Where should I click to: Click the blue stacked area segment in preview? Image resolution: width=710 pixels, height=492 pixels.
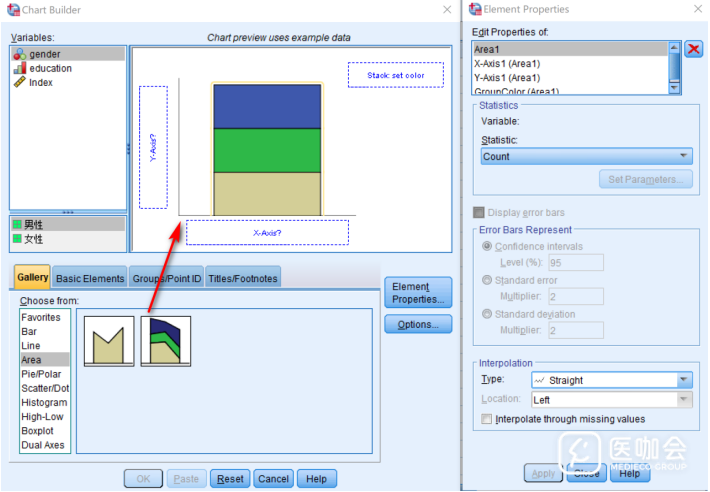pyautogui.click(x=266, y=106)
